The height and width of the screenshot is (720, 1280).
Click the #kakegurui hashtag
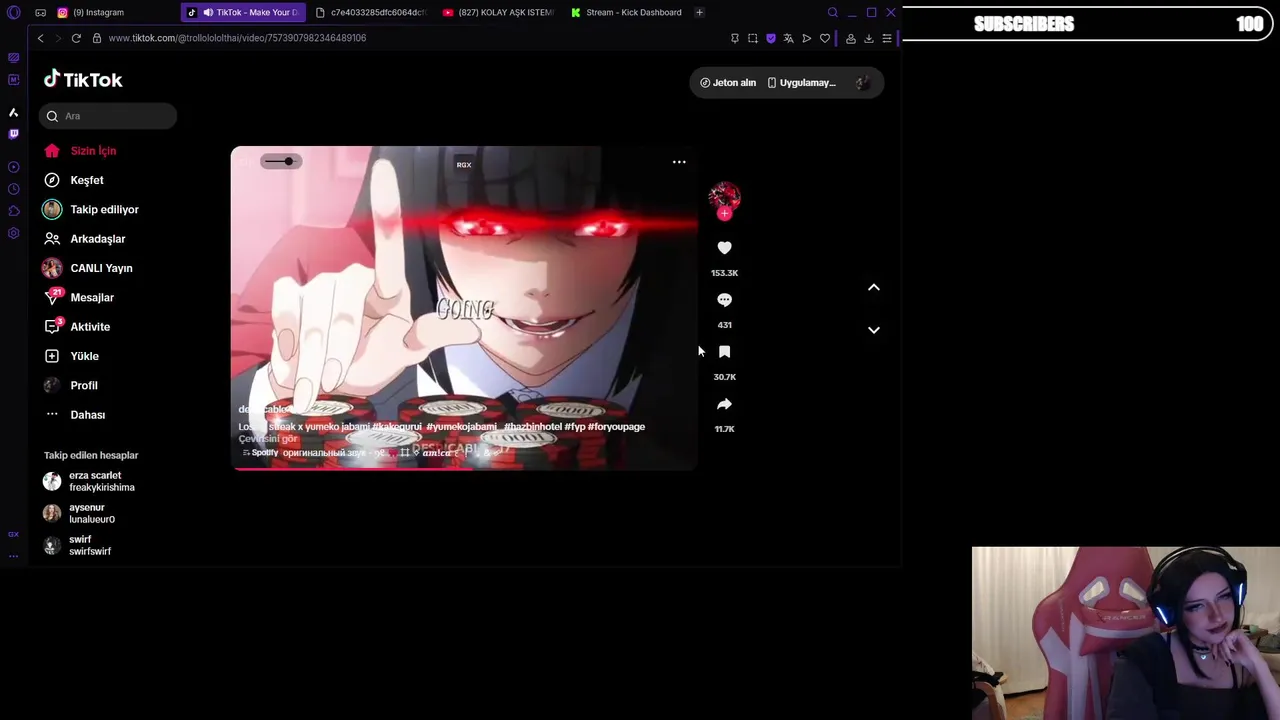[397, 427]
